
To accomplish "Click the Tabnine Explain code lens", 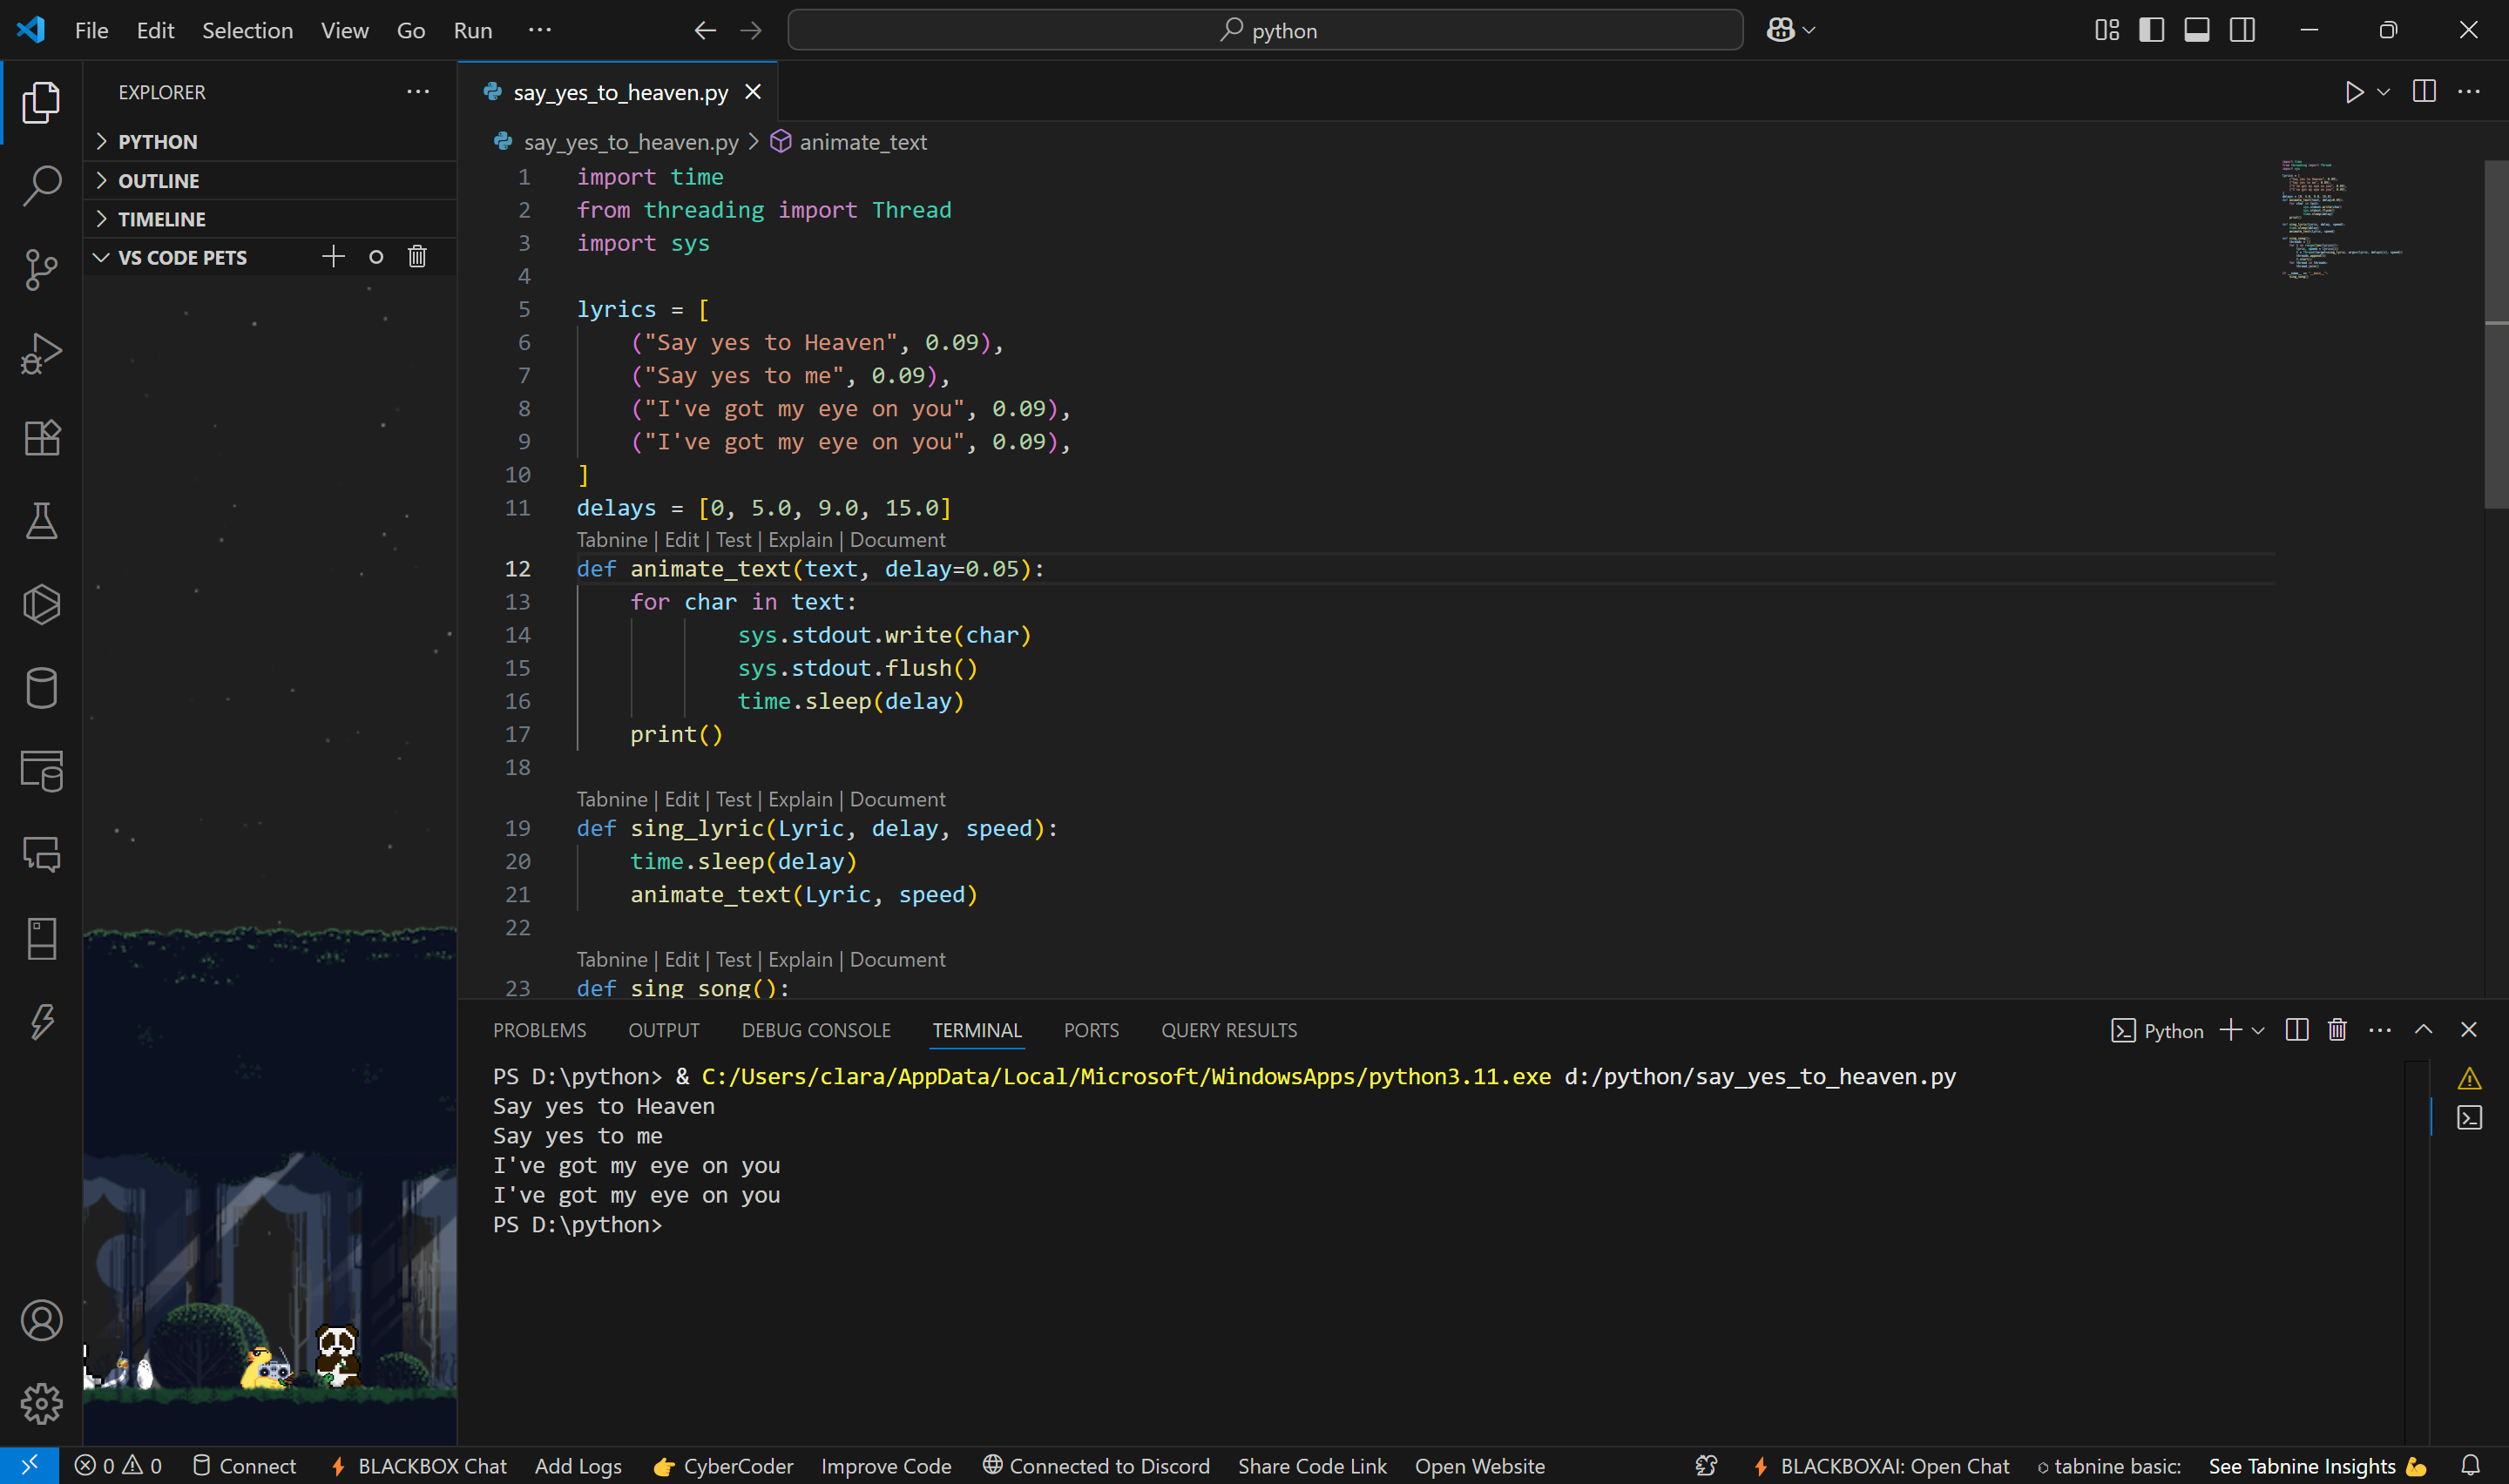I will [x=800, y=540].
